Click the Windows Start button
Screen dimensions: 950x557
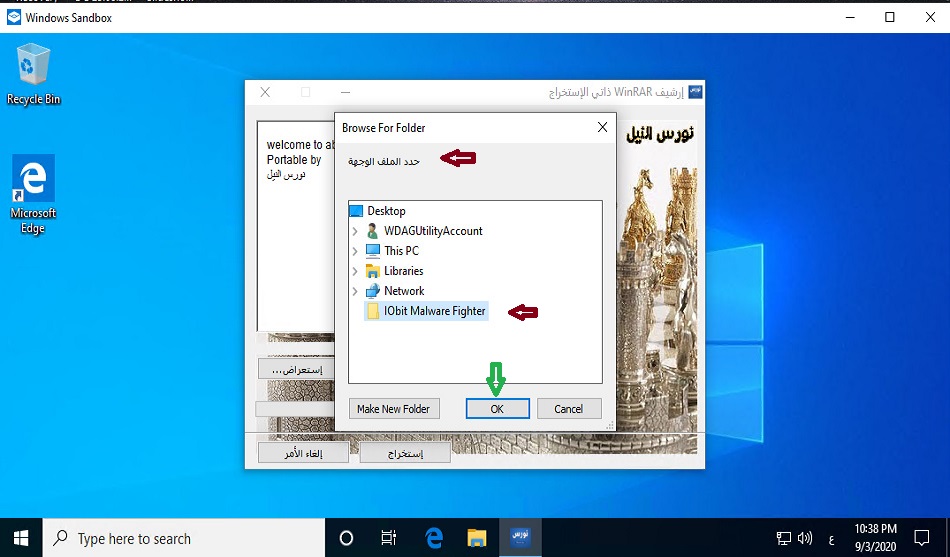tap(20, 538)
